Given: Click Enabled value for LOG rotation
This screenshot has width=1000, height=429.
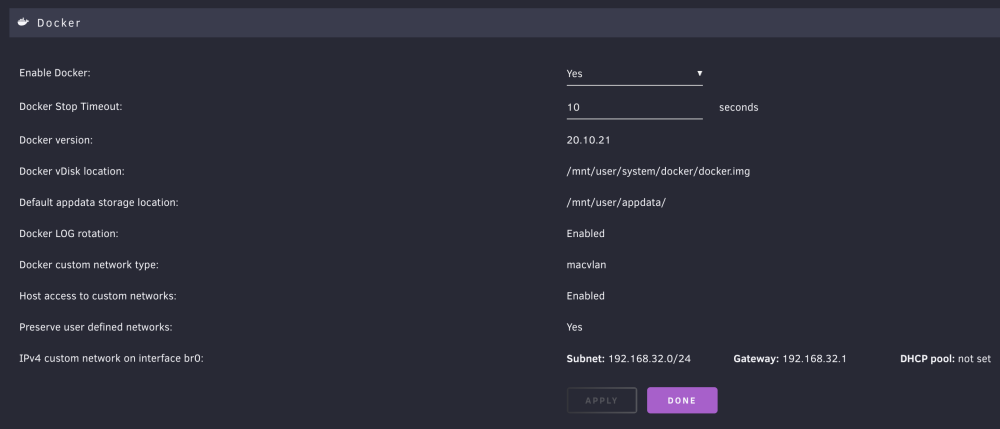Looking at the screenshot, I should click(585, 234).
